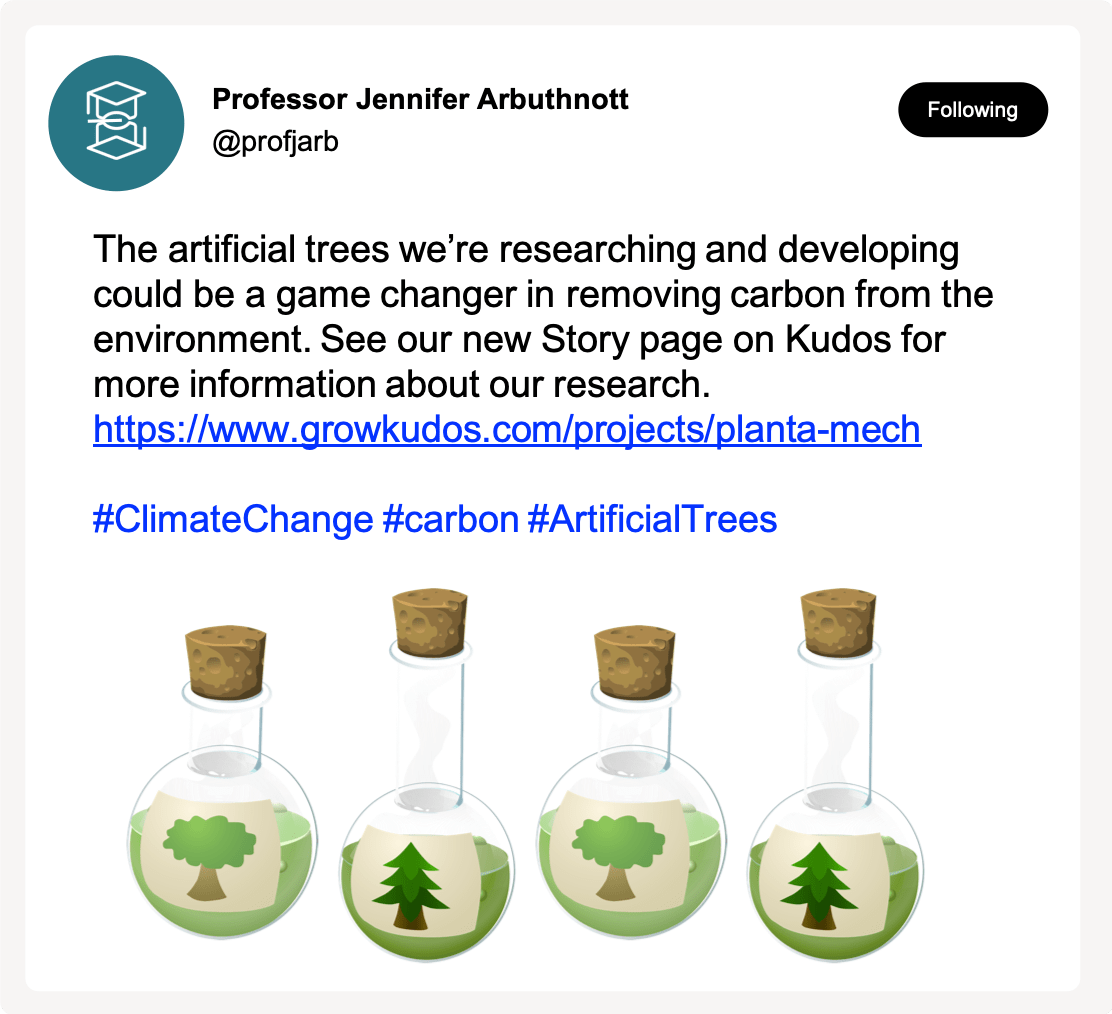The height and width of the screenshot is (1014, 1112).
Task: Click the pine tree label on the second flask
Action: tap(410, 880)
